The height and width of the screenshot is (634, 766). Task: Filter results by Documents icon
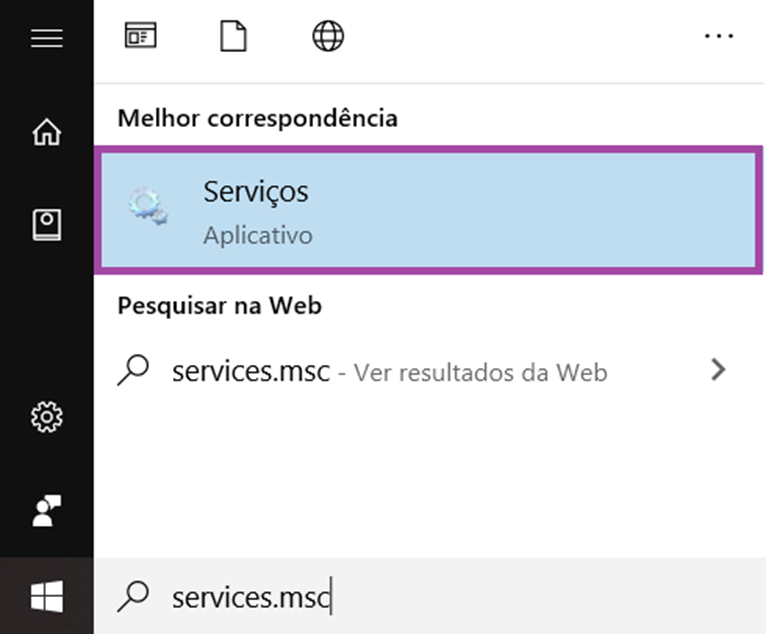click(233, 36)
